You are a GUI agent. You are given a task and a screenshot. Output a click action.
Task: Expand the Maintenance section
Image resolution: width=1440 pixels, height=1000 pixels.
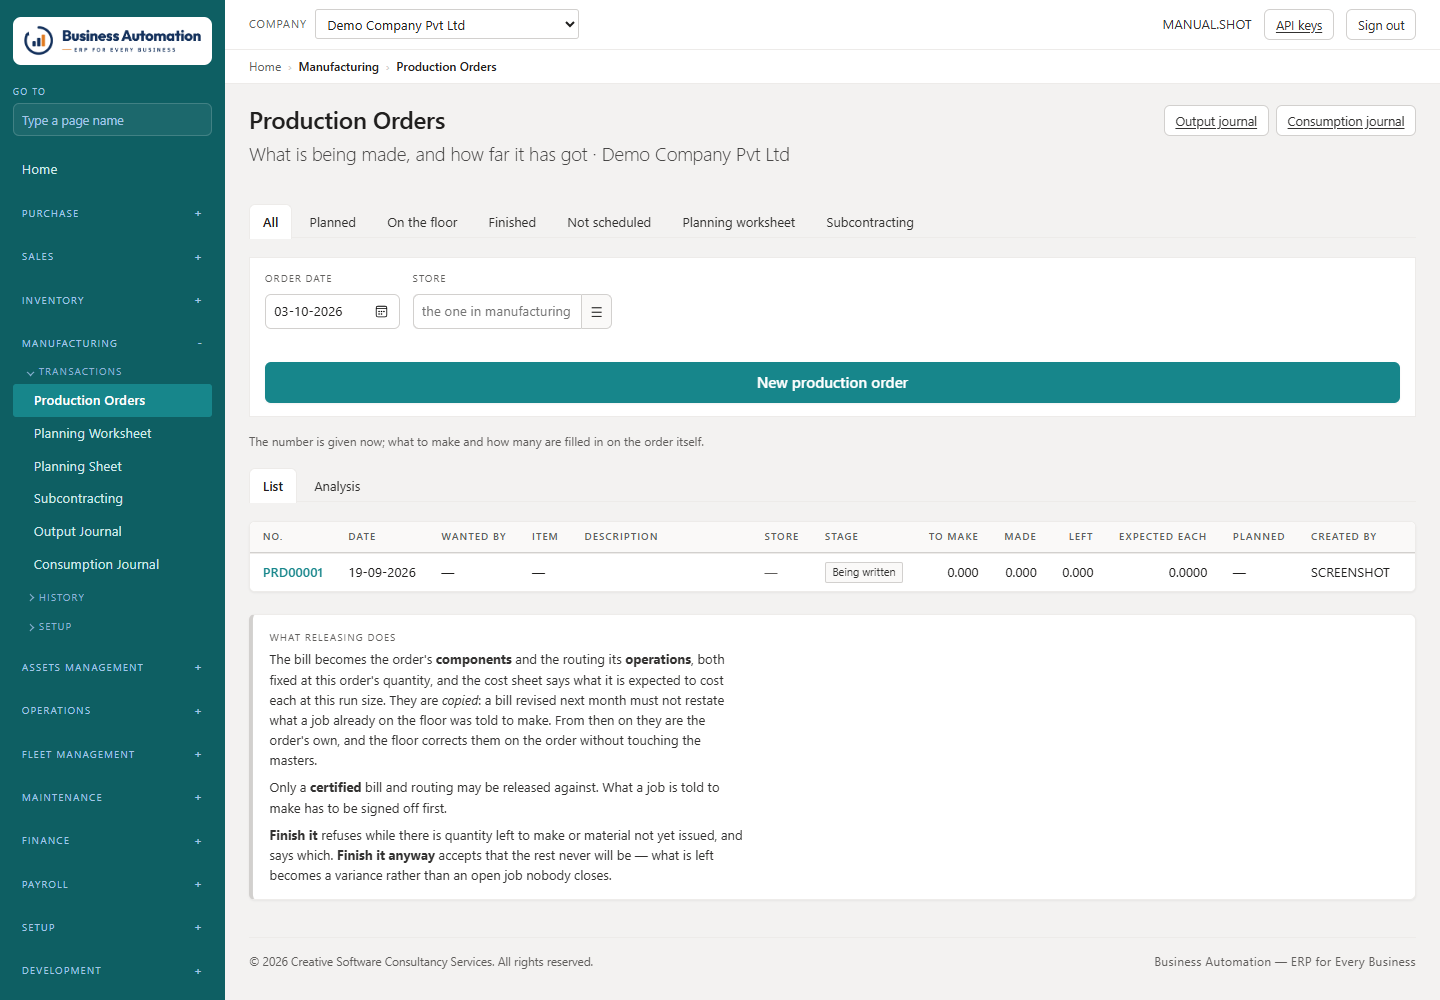click(x=112, y=798)
